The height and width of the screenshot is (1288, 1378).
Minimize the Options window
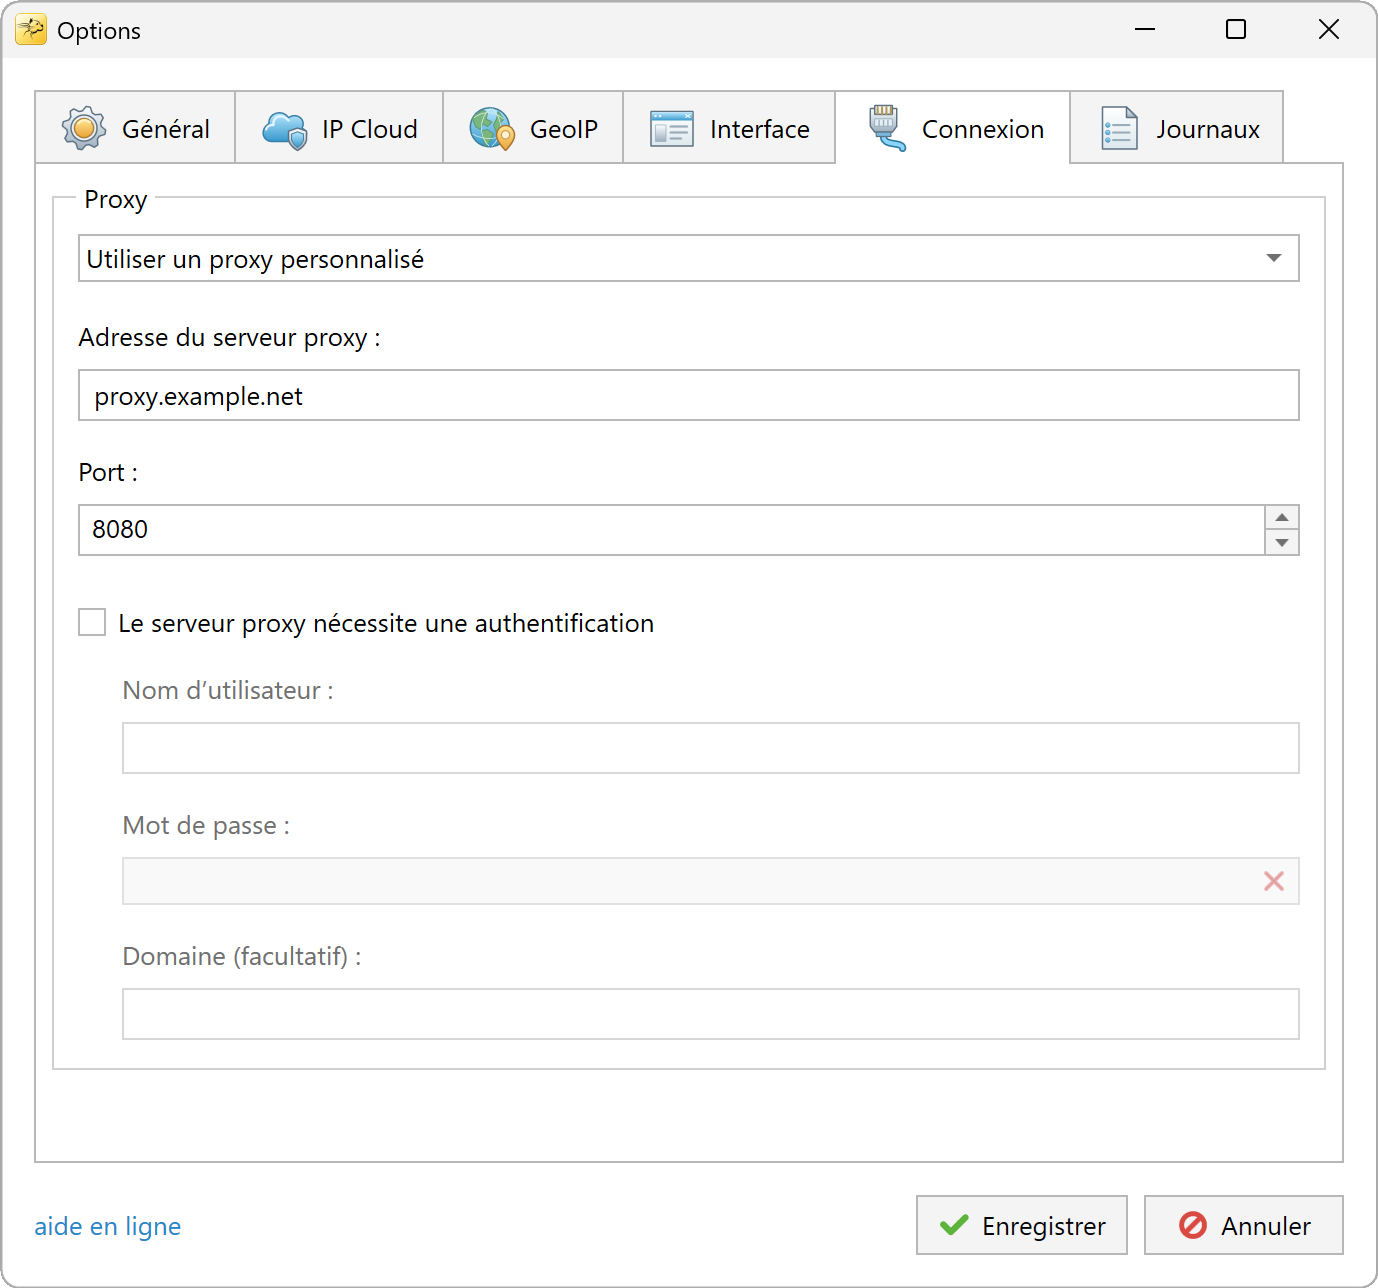click(1145, 29)
